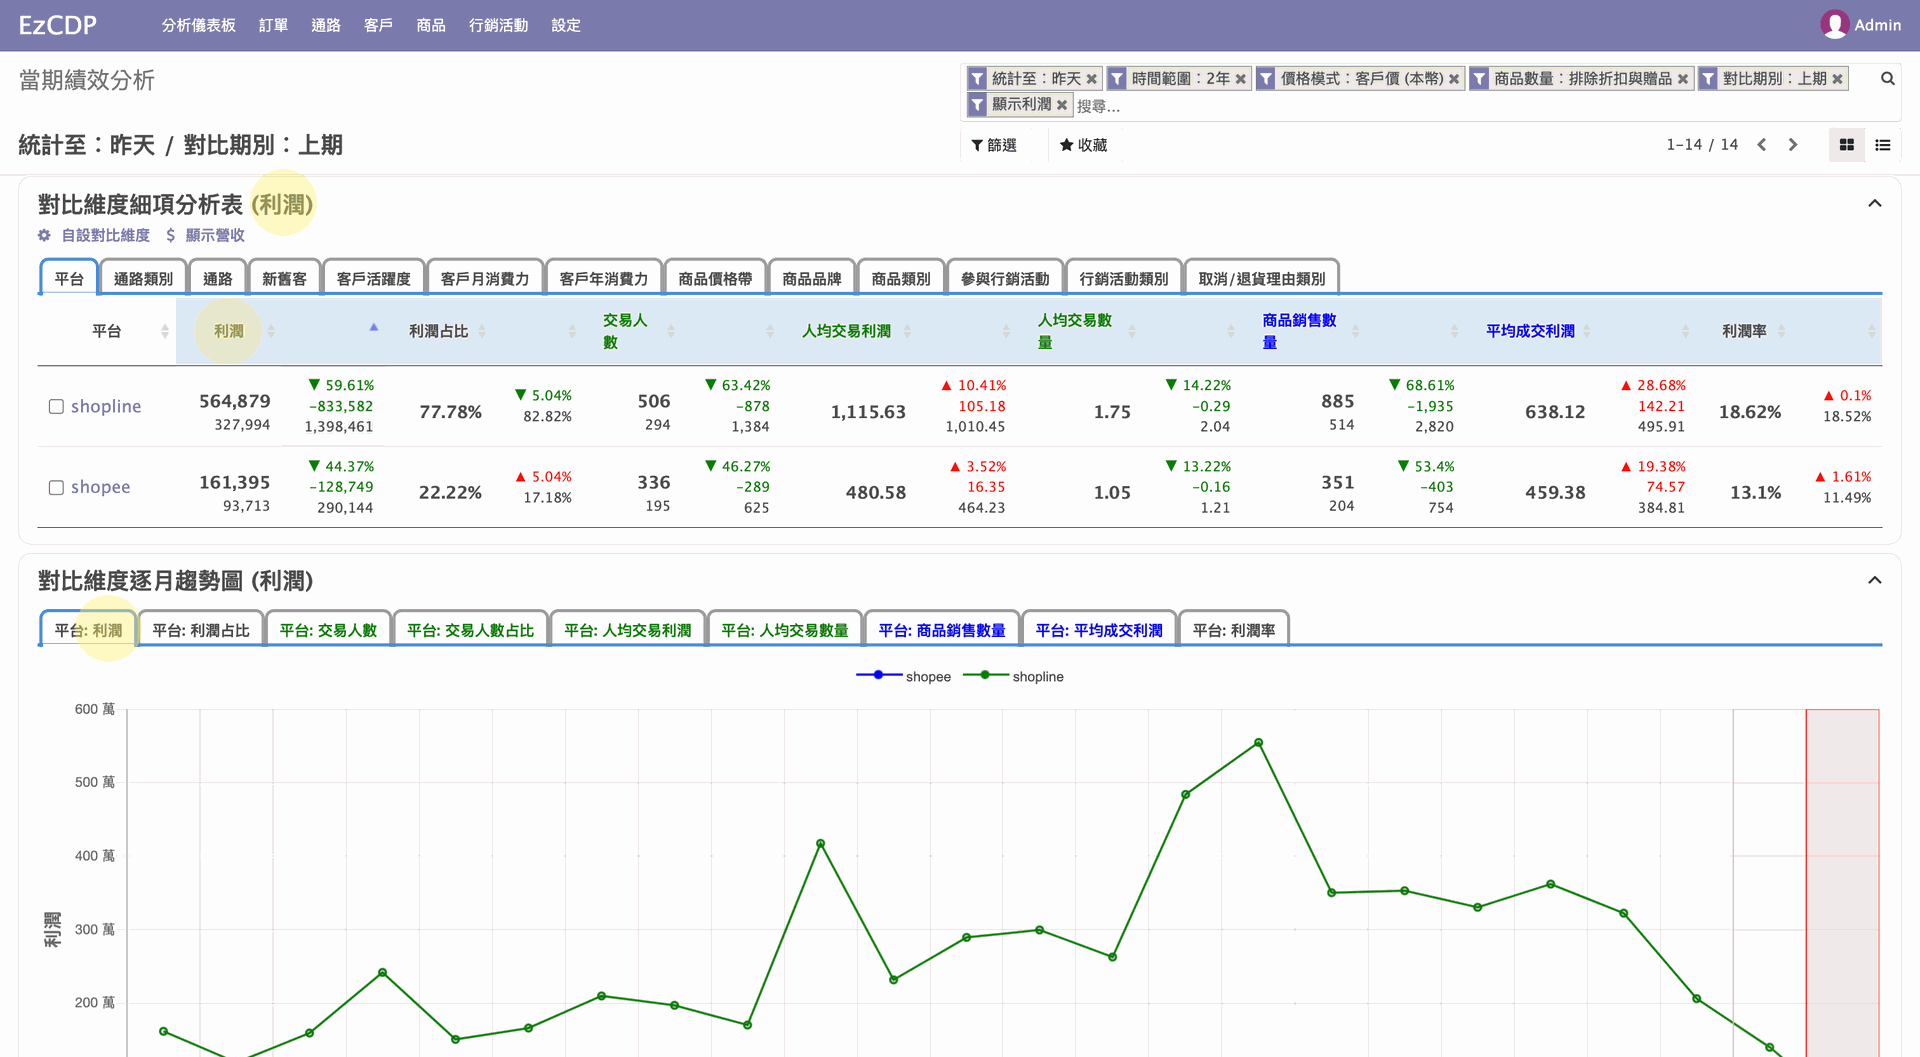Sort arrows next to 利潤率 header

coord(1781,331)
